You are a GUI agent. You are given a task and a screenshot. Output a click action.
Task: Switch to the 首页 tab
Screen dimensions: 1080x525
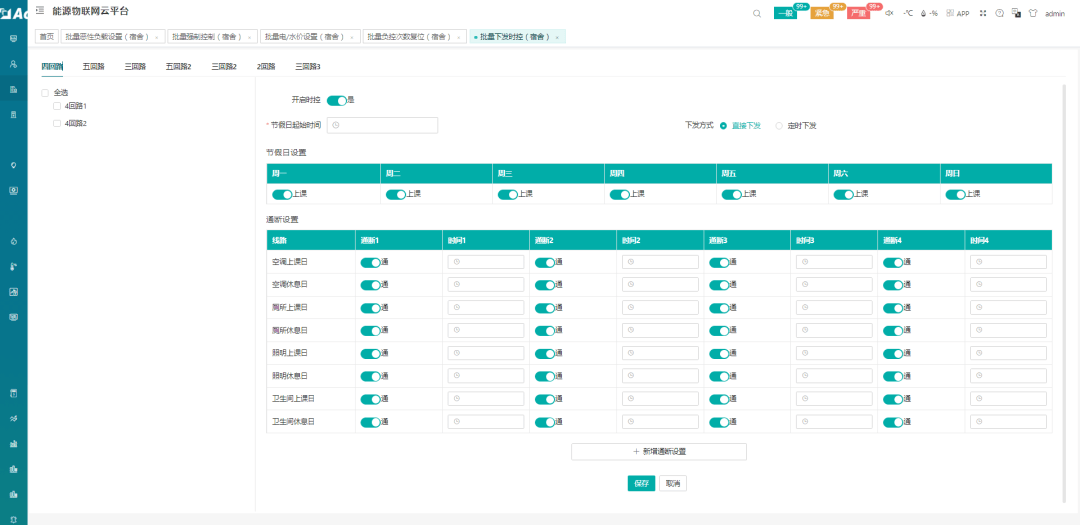46,37
